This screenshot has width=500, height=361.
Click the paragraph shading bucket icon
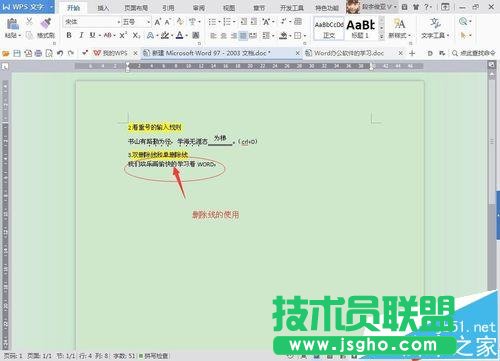coord(283,35)
